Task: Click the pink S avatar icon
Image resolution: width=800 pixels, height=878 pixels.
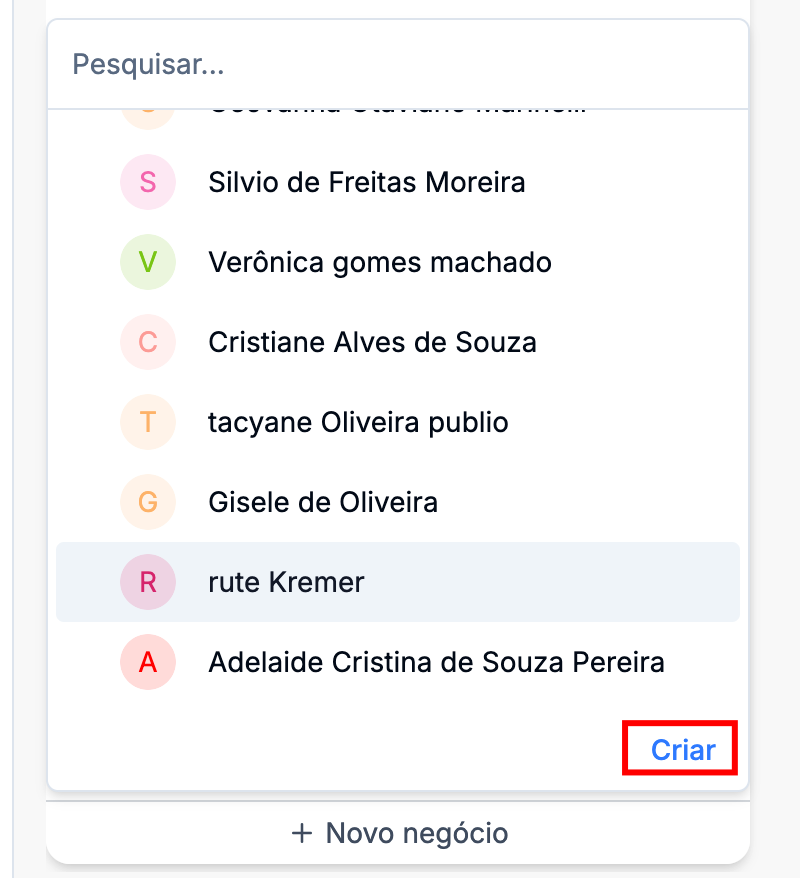Action: click(148, 182)
